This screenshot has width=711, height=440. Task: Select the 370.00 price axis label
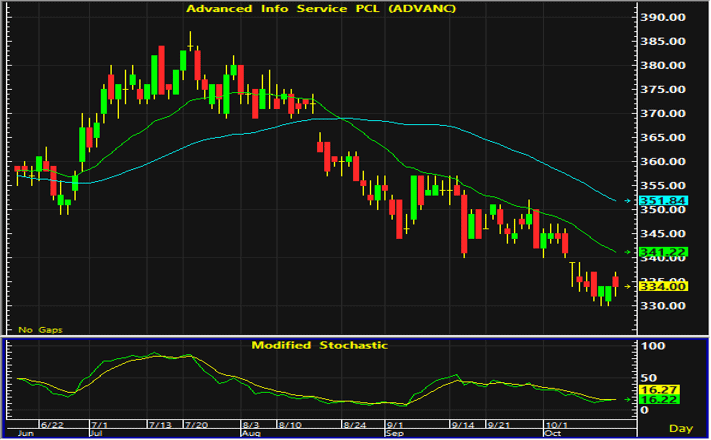coord(662,113)
